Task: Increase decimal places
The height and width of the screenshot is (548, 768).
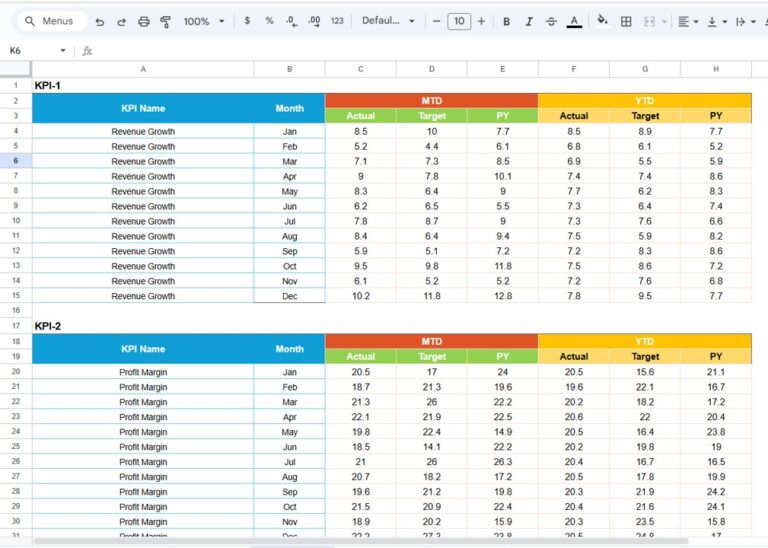Action: pos(314,21)
